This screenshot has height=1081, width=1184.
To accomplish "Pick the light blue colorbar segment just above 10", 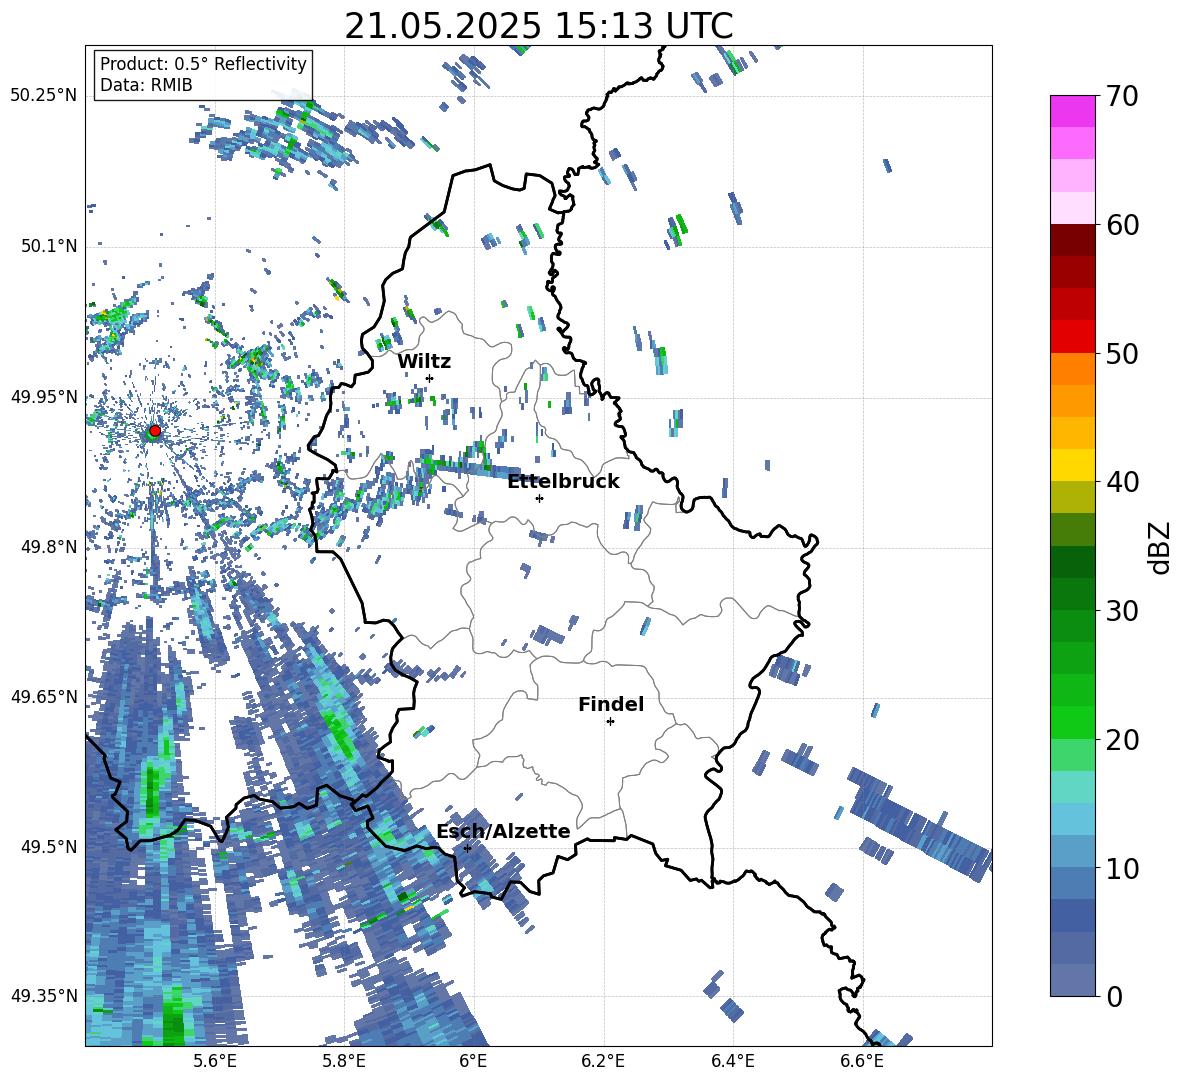I will tap(1072, 851).
